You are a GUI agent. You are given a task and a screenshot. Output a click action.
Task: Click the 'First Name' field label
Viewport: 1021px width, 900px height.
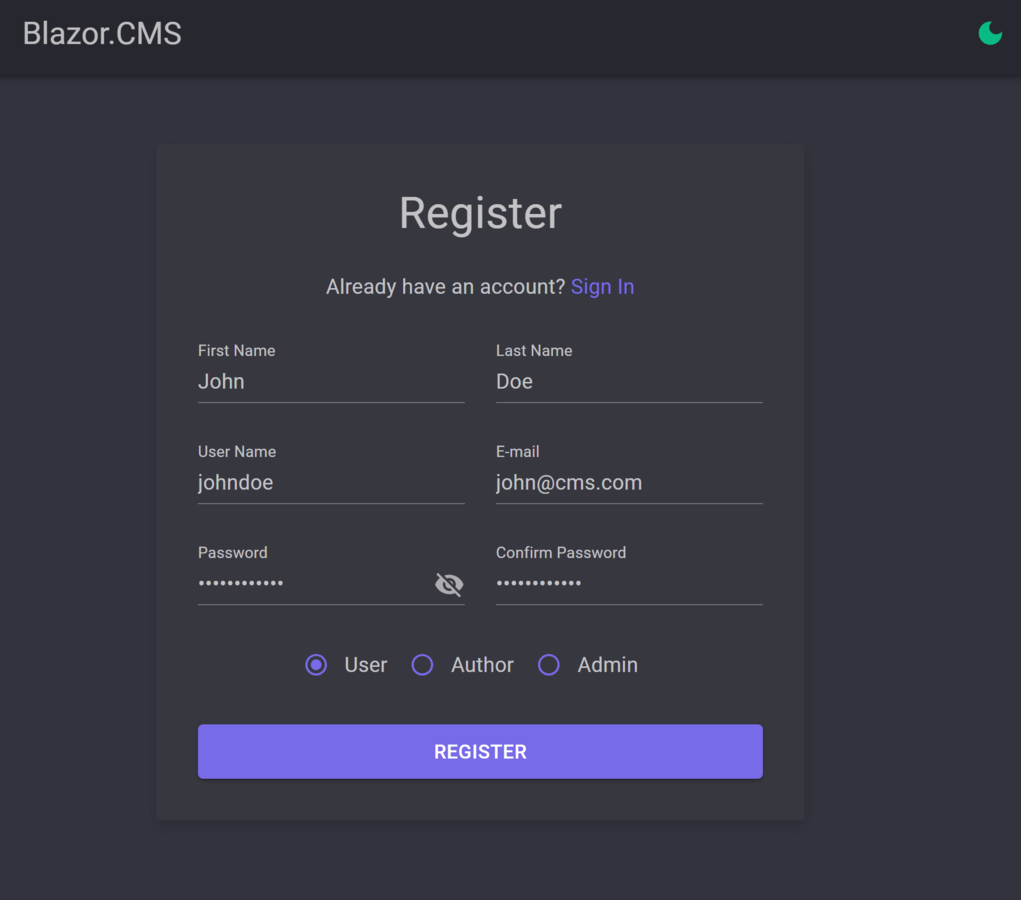coord(236,351)
